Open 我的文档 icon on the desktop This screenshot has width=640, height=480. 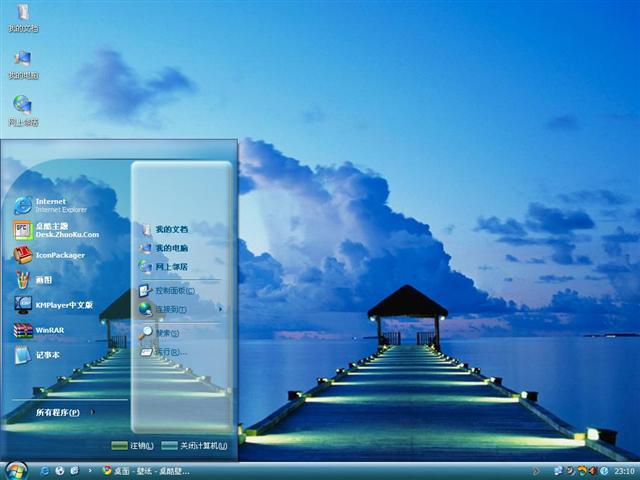point(23,18)
